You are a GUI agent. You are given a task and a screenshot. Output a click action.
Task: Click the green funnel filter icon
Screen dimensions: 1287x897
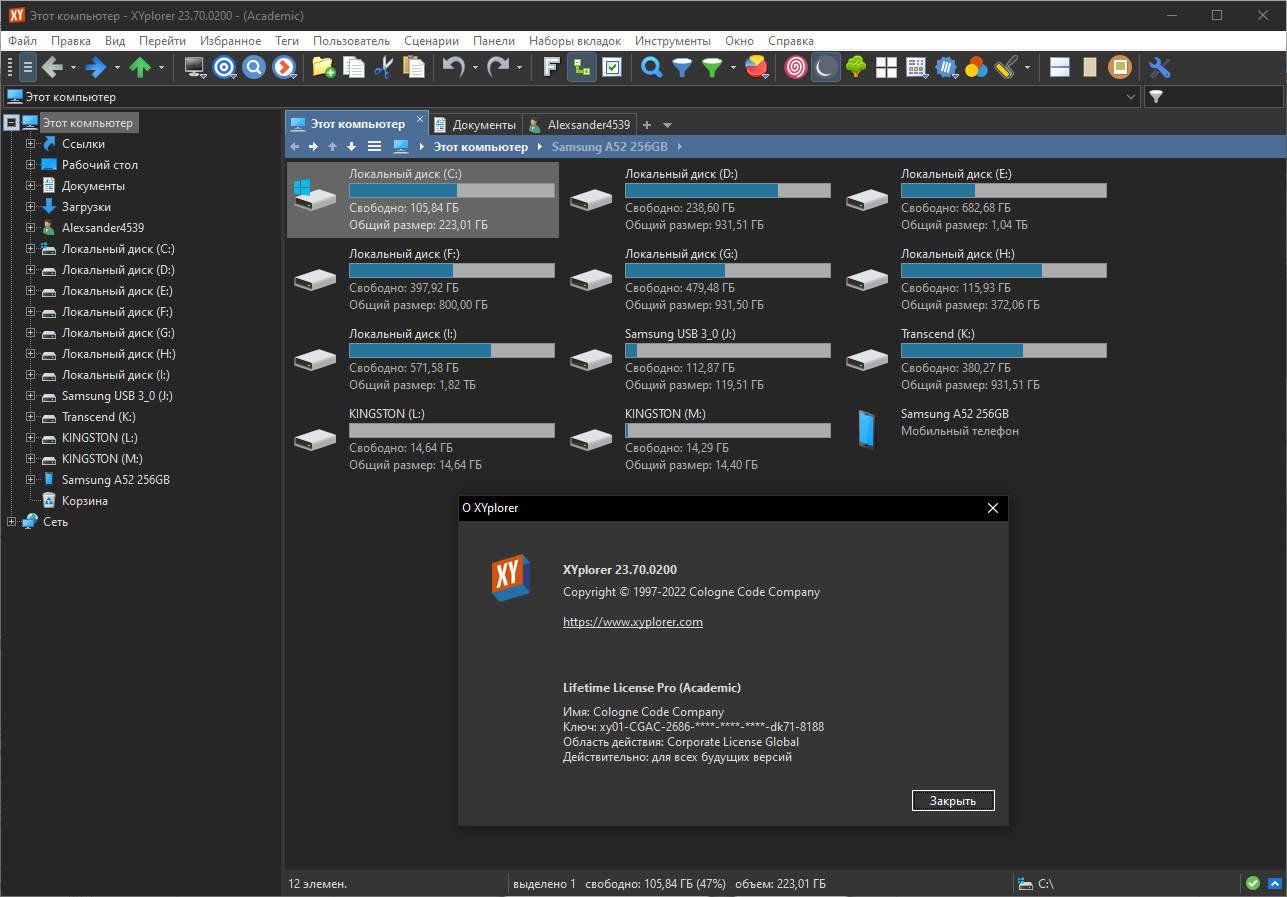[x=712, y=68]
